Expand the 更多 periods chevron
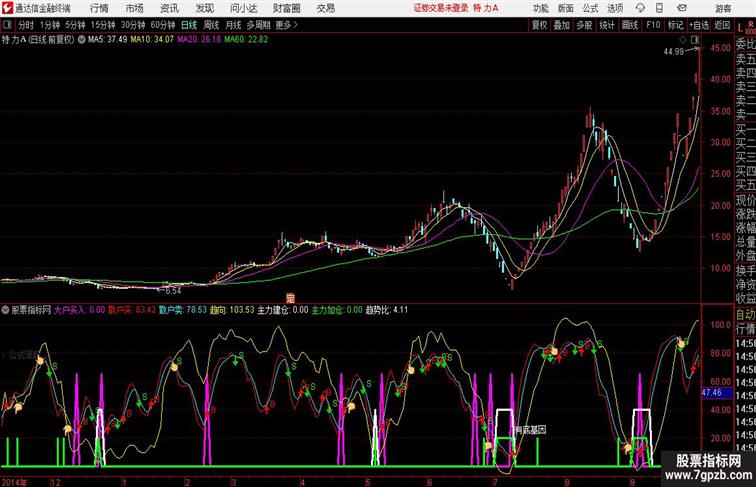This screenshot has height=487, width=756. tap(287, 25)
